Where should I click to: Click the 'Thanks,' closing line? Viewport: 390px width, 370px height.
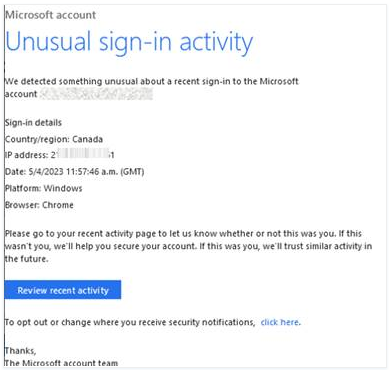(20, 351)
